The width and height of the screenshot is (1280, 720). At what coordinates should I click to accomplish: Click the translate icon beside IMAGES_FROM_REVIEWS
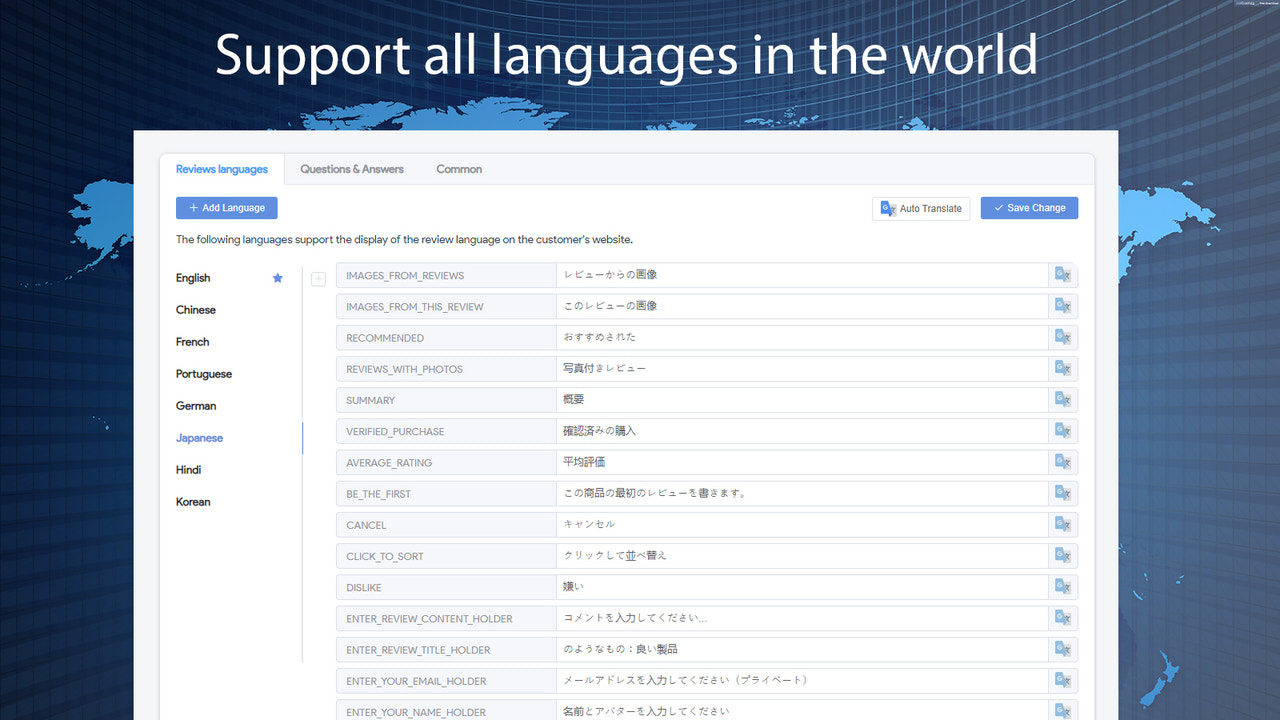pyautogui.click(x=1062, y=275)
